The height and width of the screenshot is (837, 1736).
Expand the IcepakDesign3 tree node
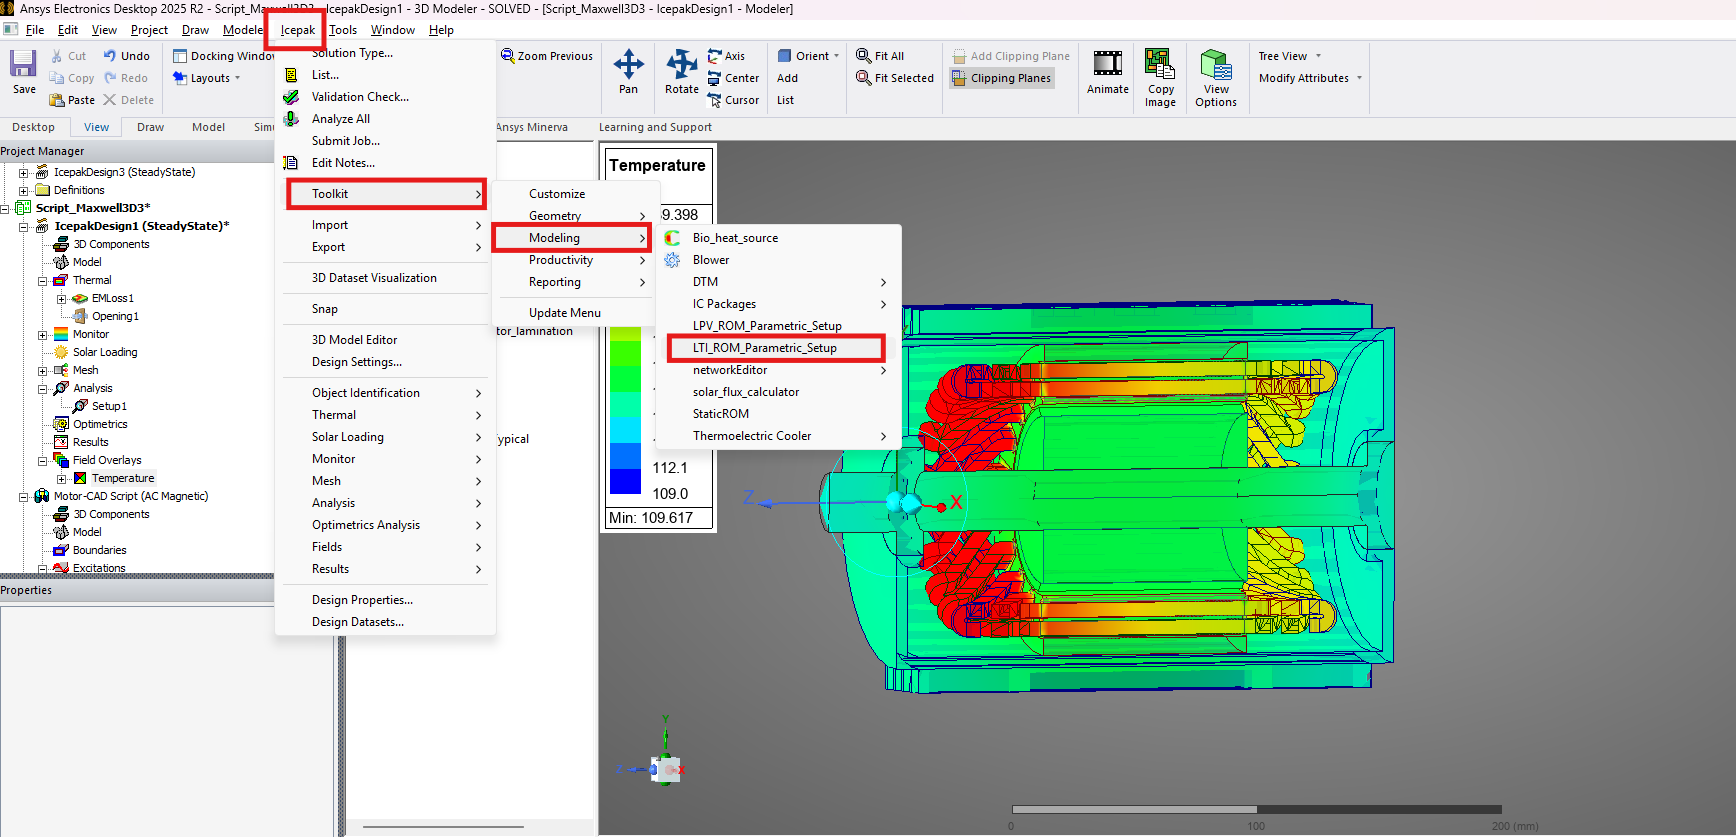[24, 172]
